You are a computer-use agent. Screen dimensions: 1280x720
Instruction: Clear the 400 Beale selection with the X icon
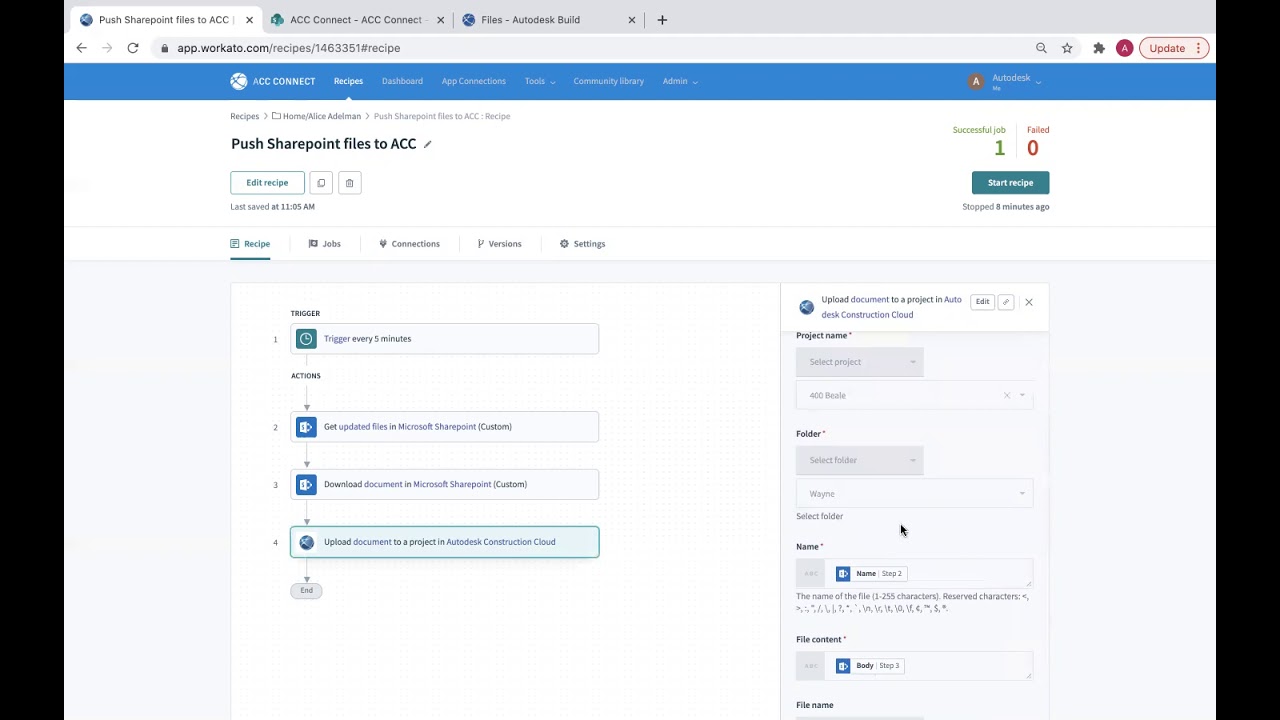click(x=1007, y=395)
